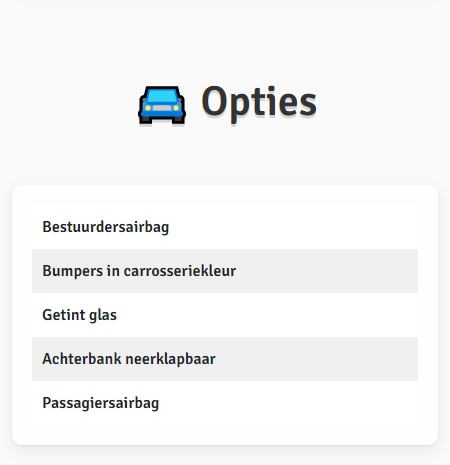Viewport: 450px width, 465px height.
Task: Click the word "Achterbank"
Action: tap(82, 359)
